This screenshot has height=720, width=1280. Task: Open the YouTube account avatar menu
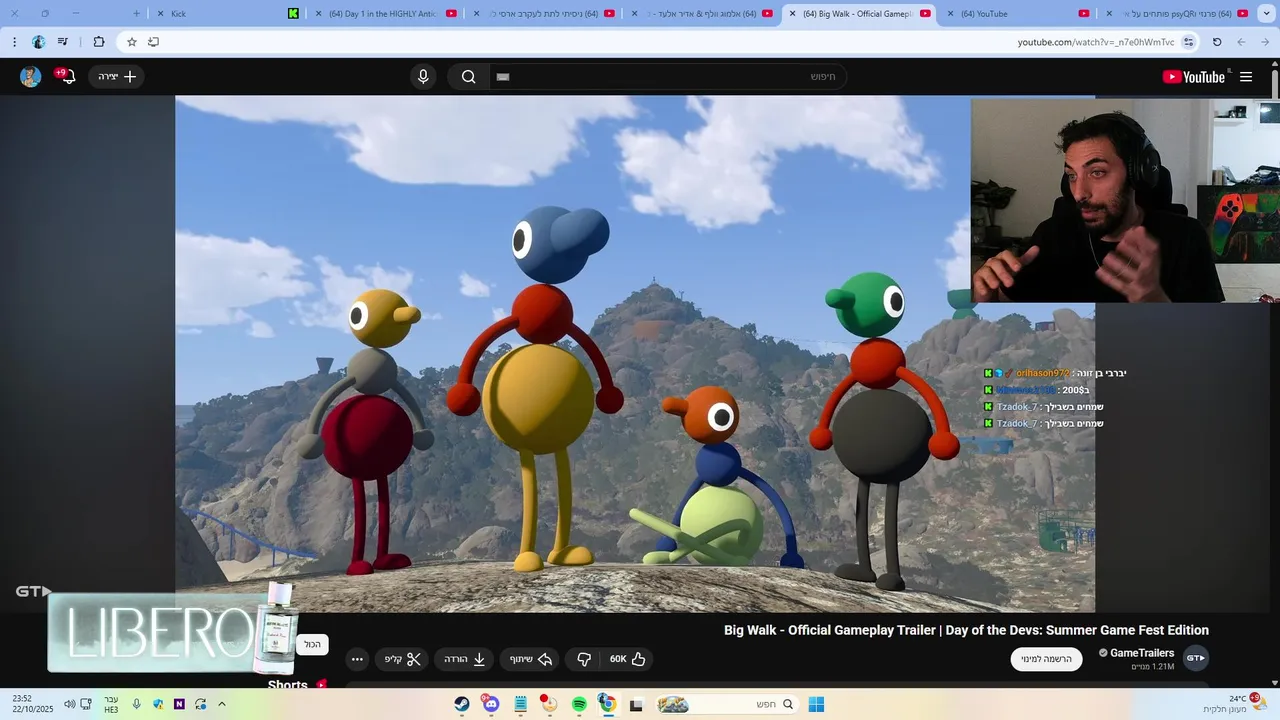pos(30,77)
